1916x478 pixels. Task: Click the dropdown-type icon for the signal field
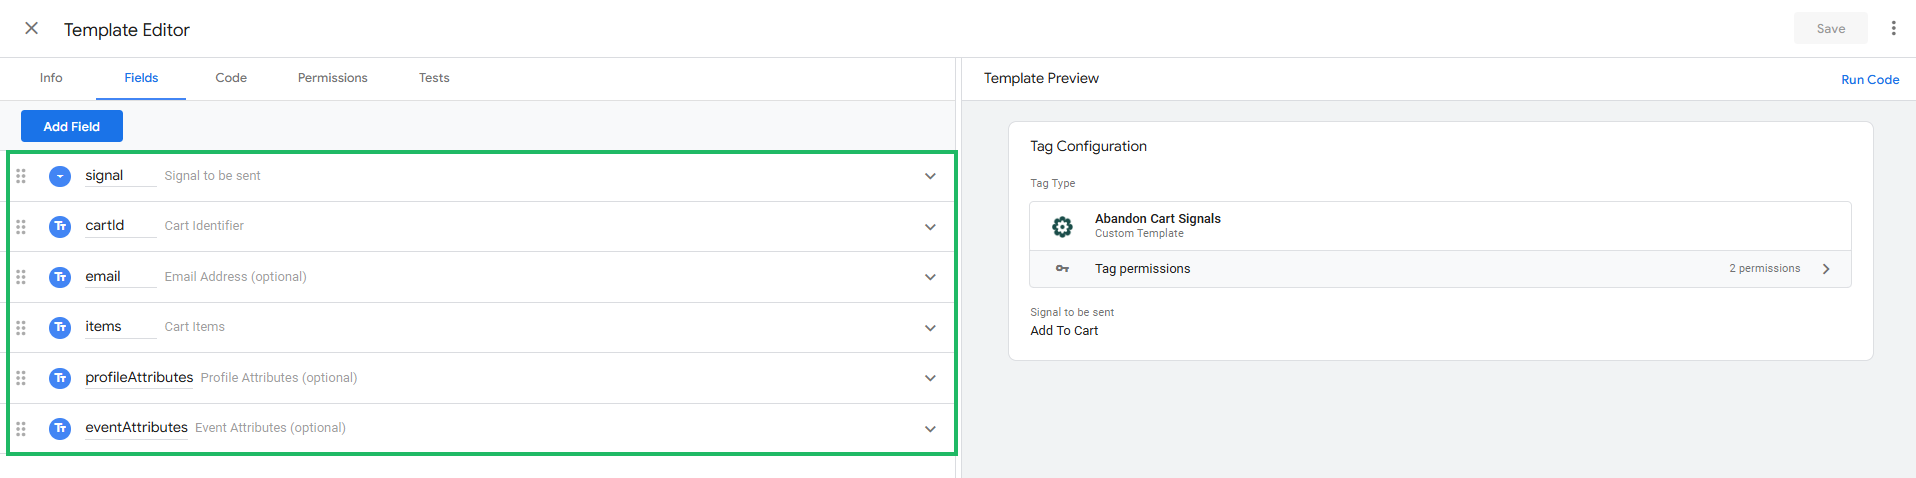pyautogui.click(x=60, y=176)
